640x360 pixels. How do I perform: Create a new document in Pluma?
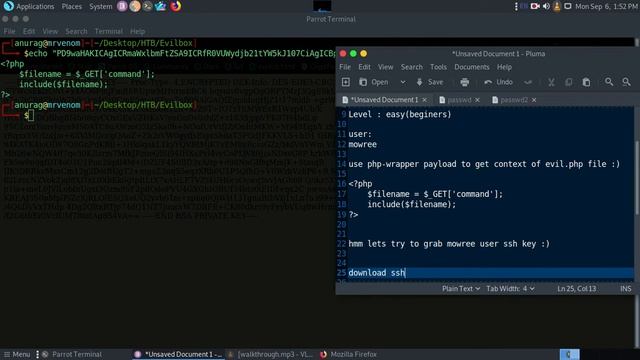point(346,82)
